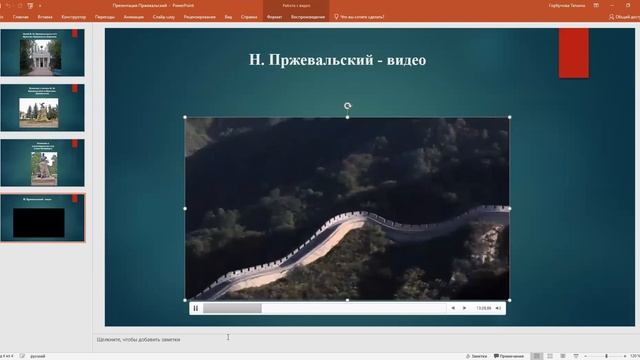Pause the video with the pause button
The image size is (640, 360).
tap(196, 309)
